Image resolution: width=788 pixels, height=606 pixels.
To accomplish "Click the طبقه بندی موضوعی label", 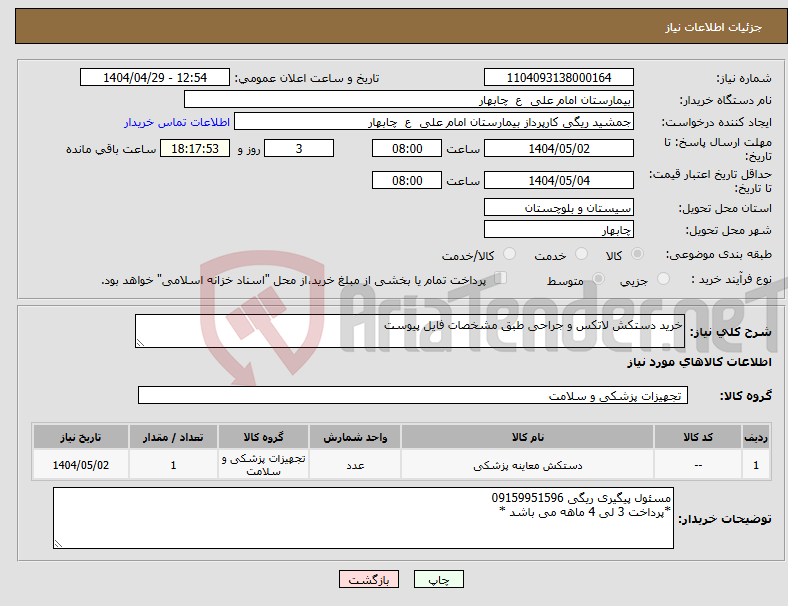I will [x=719, y=255].
